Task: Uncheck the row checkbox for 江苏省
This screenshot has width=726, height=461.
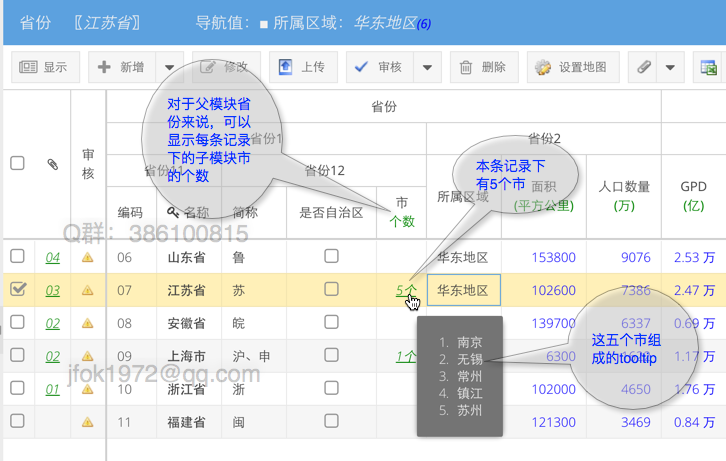Action: 17,291
